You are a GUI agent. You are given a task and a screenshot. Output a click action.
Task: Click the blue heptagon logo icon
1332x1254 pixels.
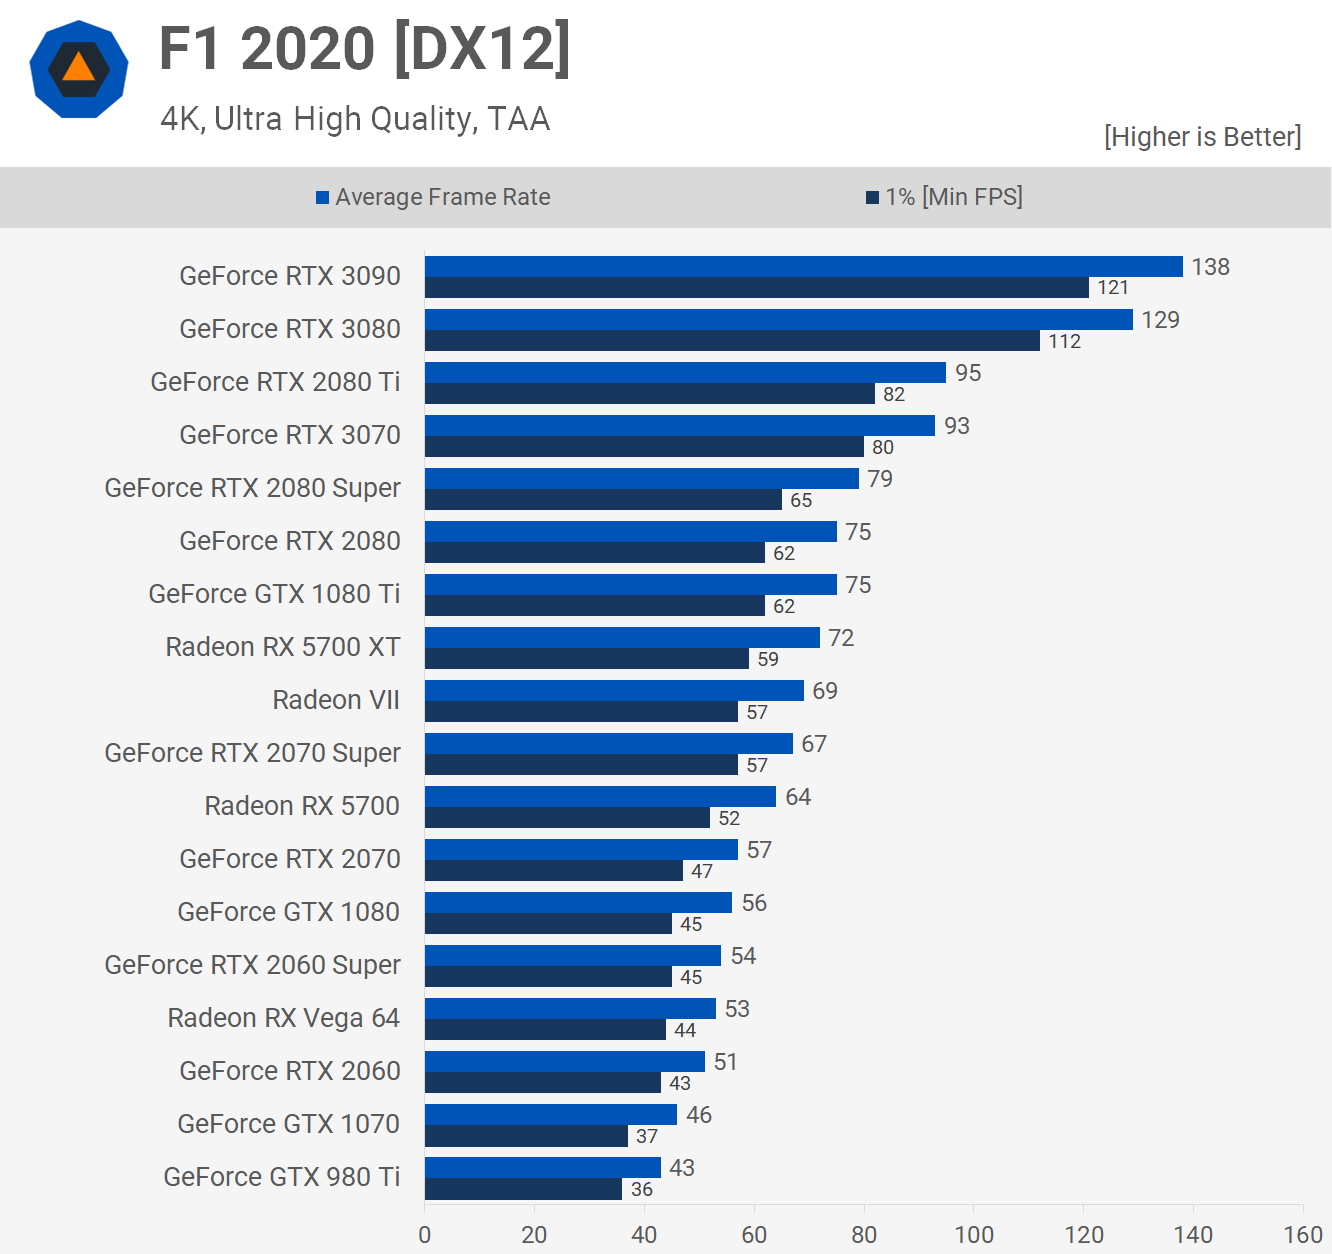click(79, 69)
